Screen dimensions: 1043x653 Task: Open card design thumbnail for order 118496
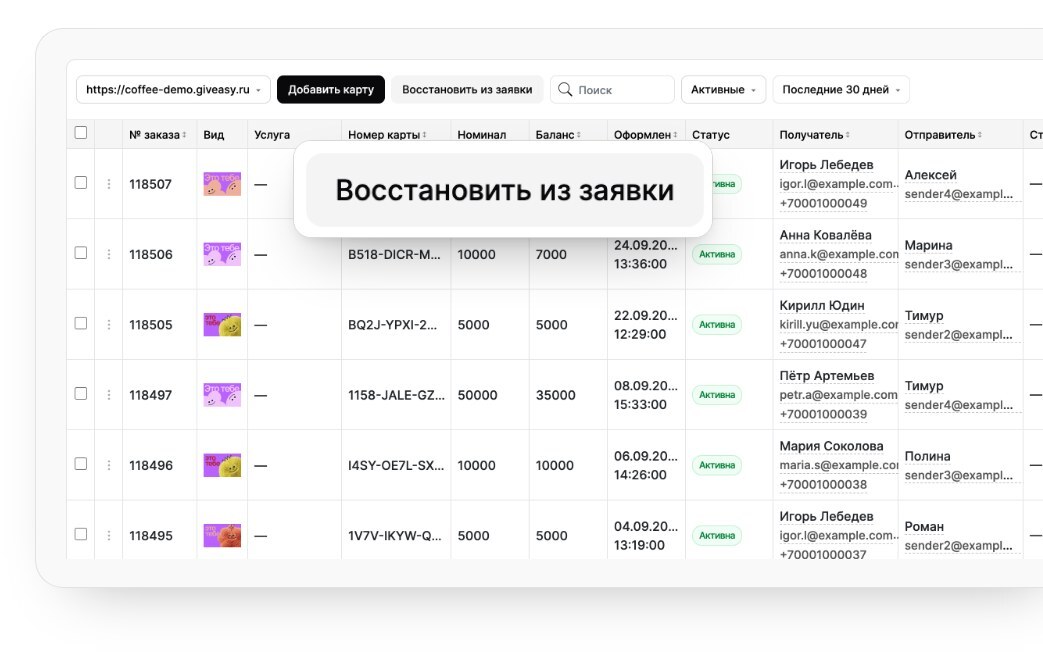point(222,465)
